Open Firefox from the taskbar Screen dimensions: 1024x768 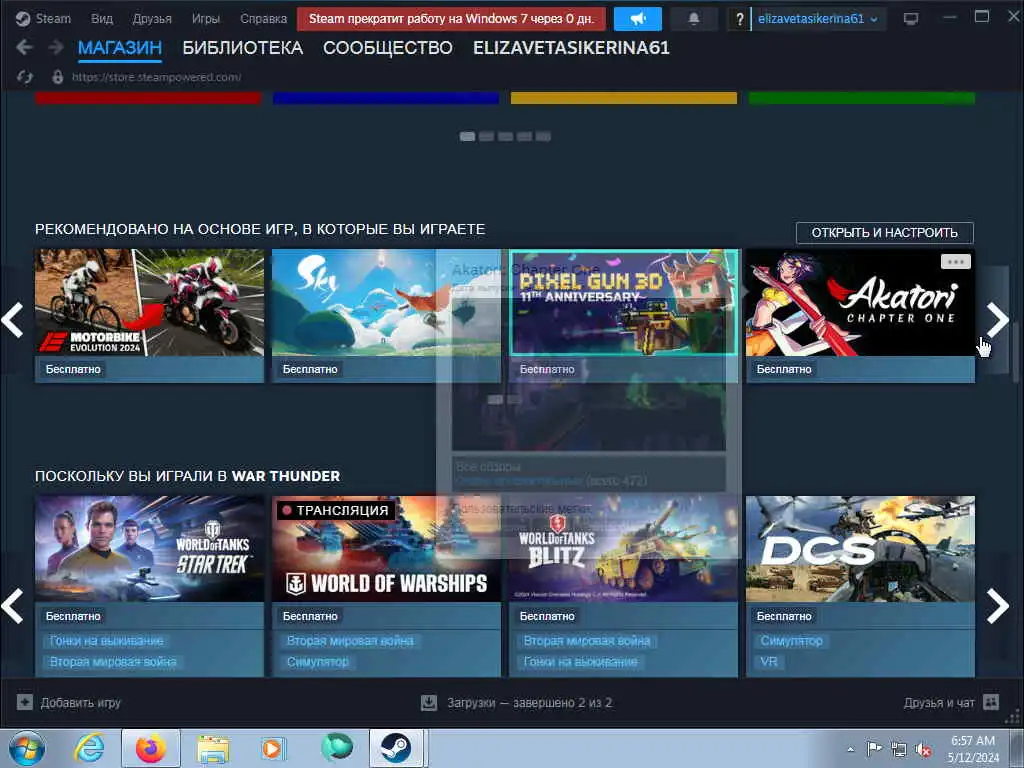point(151,748)
